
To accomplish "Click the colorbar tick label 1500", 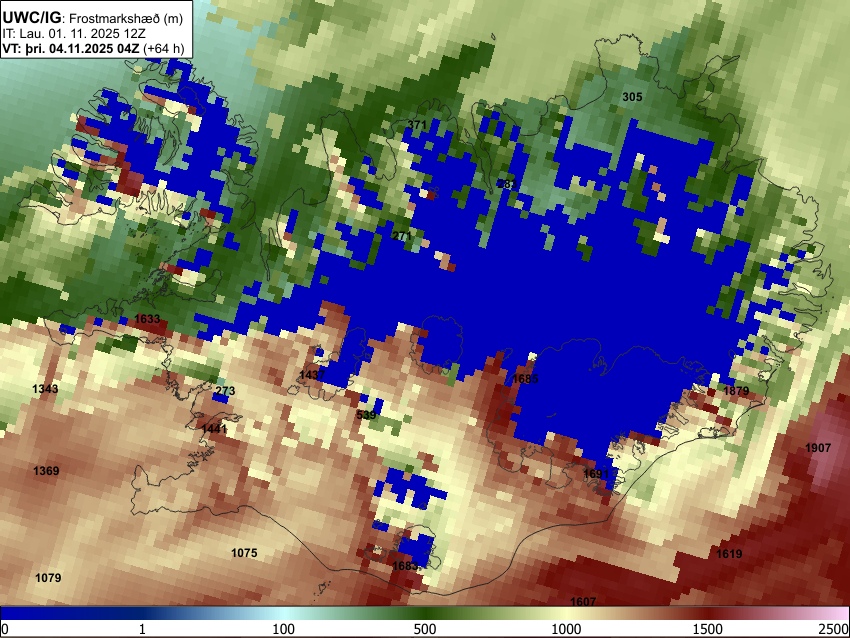I will tap(708, 629).
